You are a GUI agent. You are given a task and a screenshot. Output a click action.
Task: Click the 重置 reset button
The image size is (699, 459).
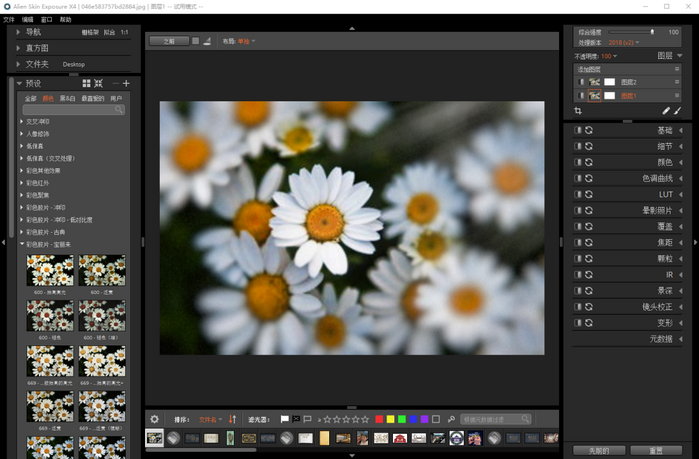coord(657,450)
